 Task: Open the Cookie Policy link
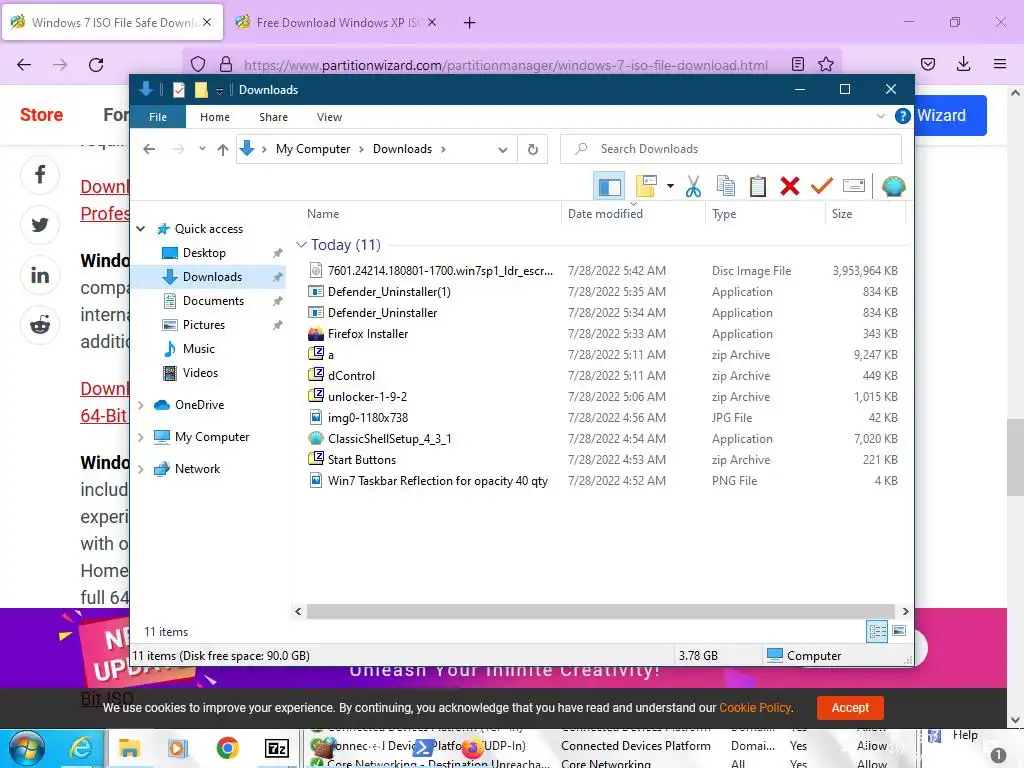pos(755,708)
